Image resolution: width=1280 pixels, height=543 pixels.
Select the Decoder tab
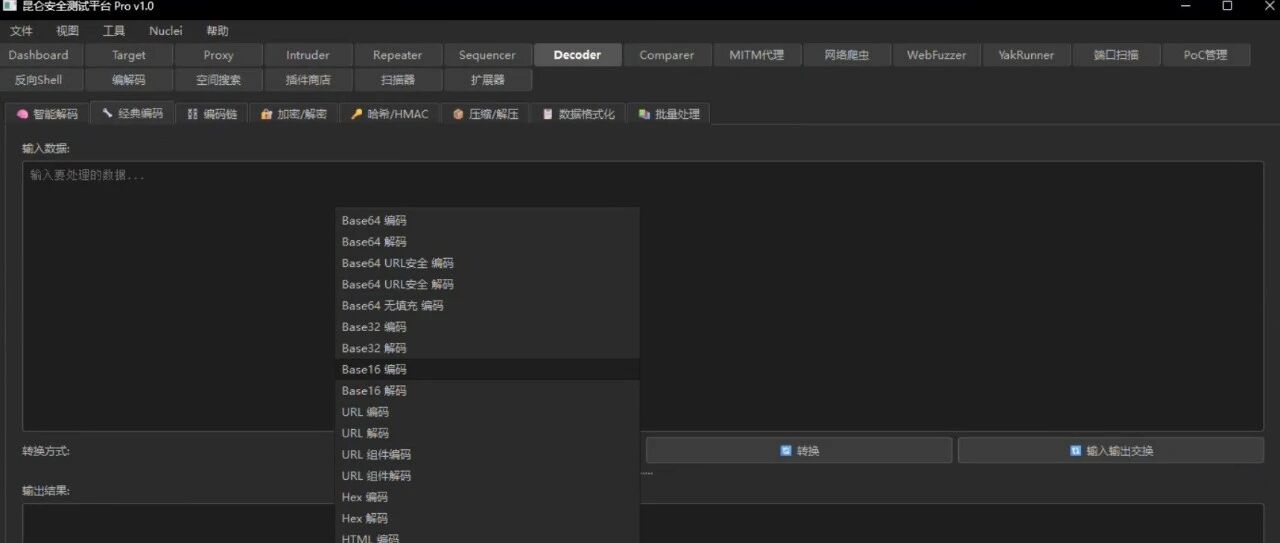(x=578, y=55)
